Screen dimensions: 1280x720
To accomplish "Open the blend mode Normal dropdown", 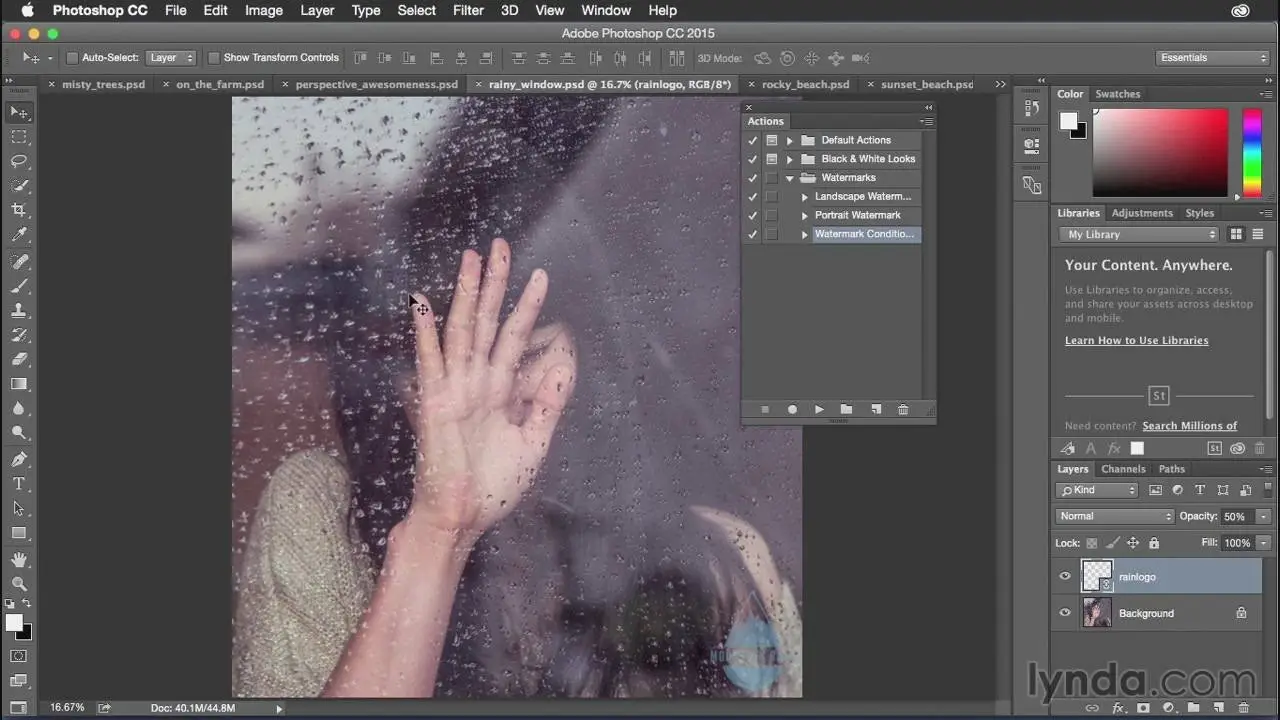I will [1114, 516].
